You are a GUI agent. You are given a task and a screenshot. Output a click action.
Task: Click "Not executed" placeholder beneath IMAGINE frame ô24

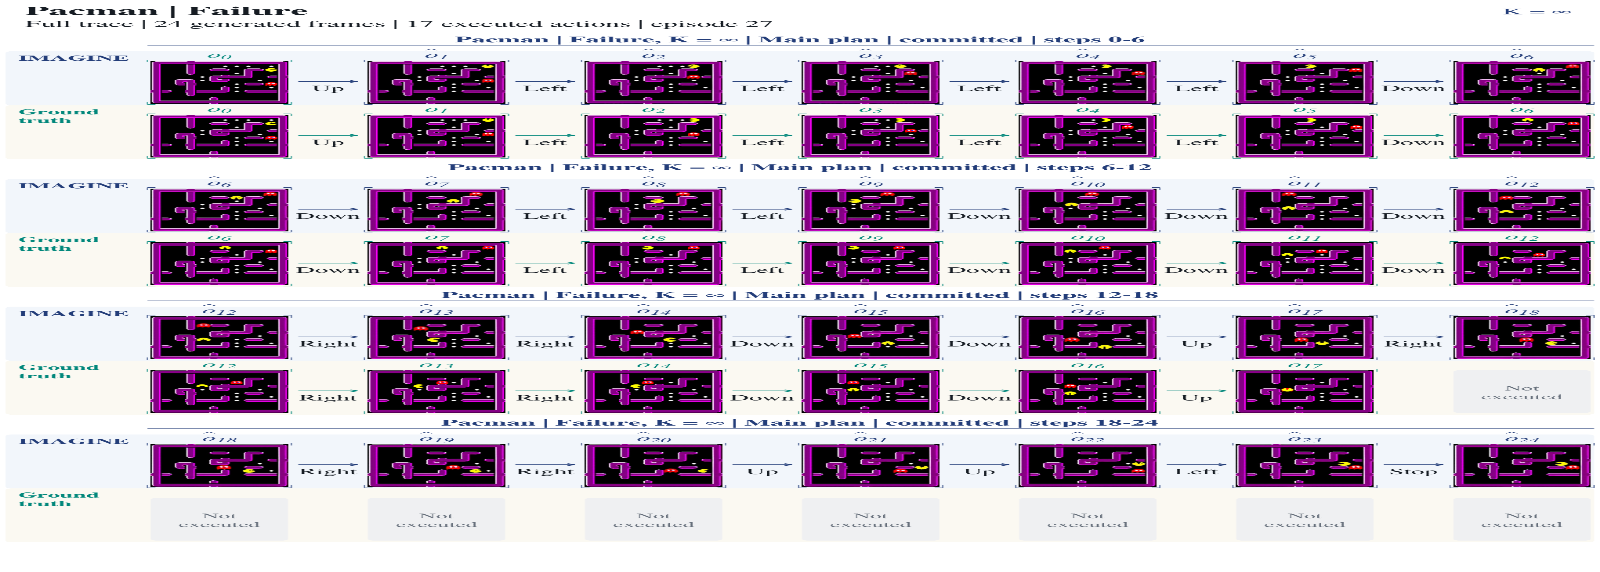[x=1522, y=520]
